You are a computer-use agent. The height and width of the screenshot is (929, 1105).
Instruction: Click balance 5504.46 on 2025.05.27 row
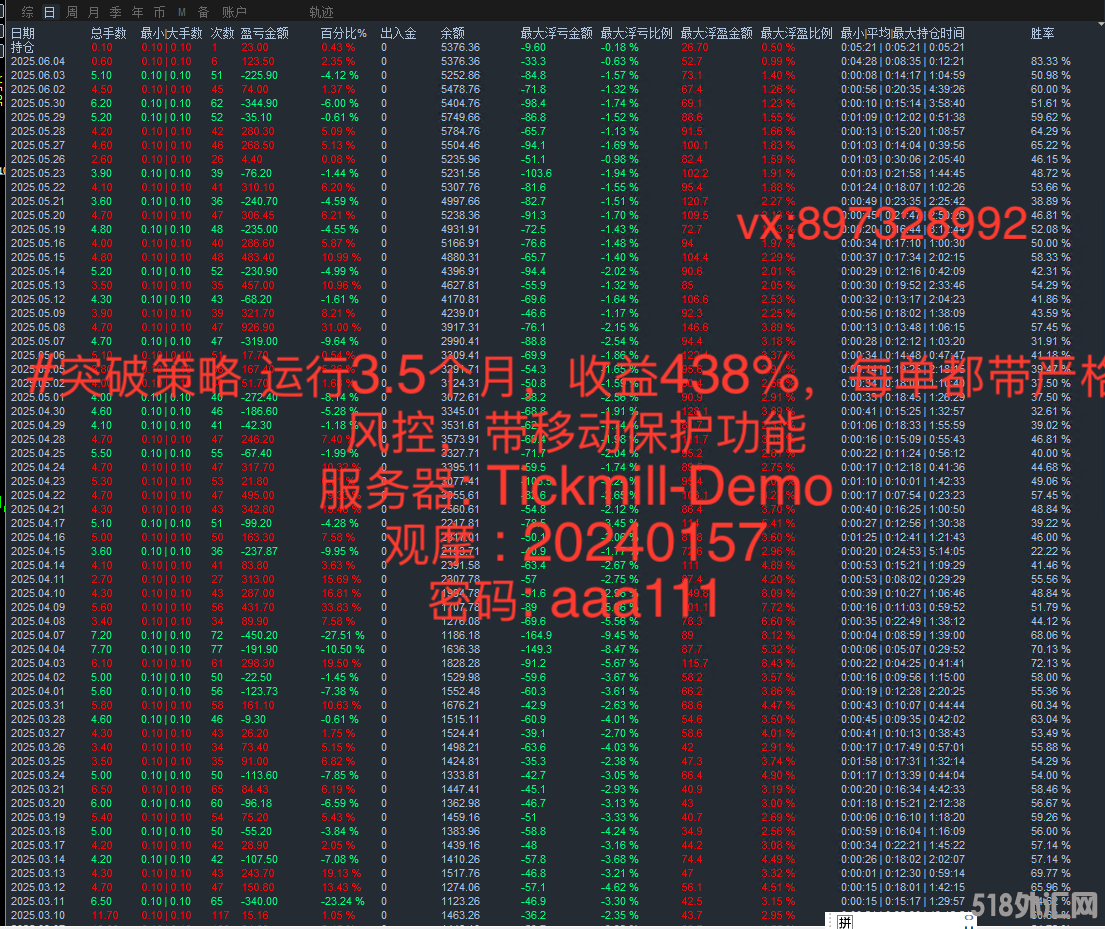(460, 145)
